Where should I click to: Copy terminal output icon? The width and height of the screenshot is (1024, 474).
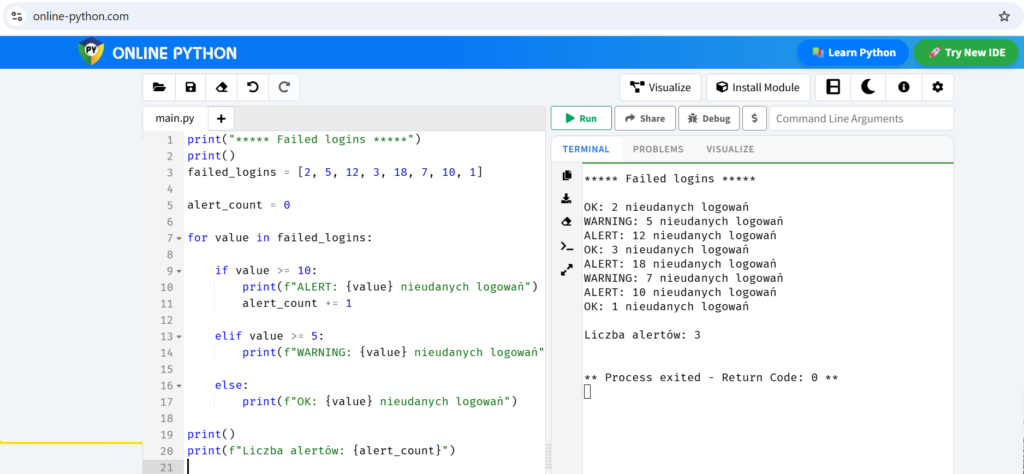coord(566,175)
